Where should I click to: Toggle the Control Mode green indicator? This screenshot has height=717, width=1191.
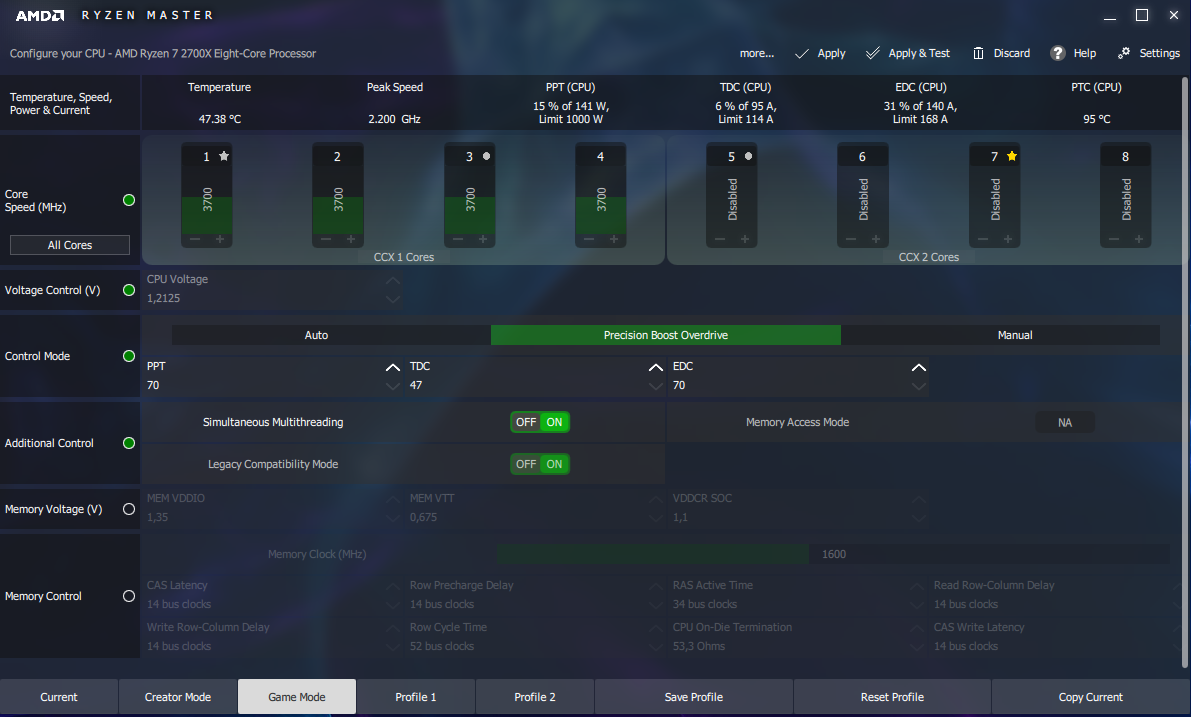point(129,356)
